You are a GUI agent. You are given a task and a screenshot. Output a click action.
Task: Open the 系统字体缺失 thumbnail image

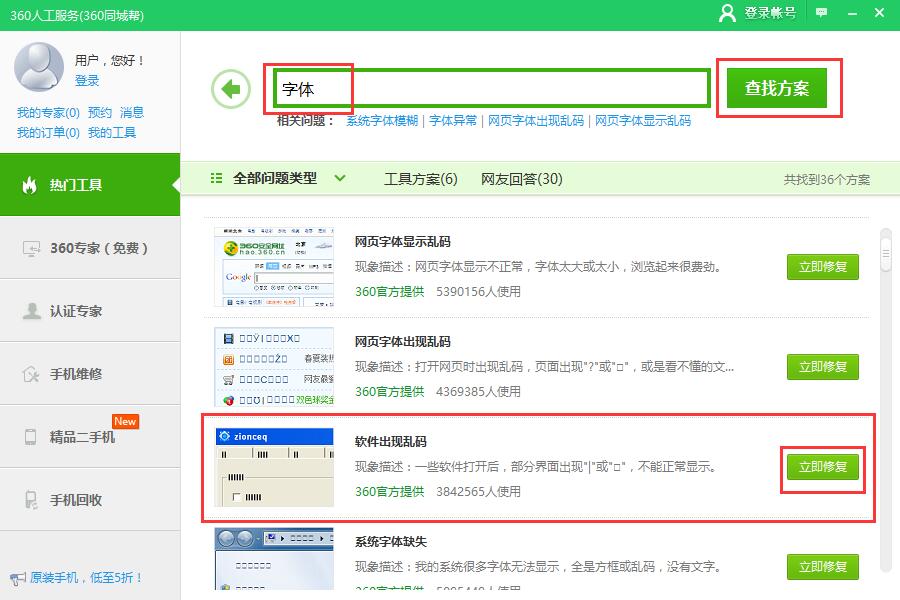pos(274,559)
